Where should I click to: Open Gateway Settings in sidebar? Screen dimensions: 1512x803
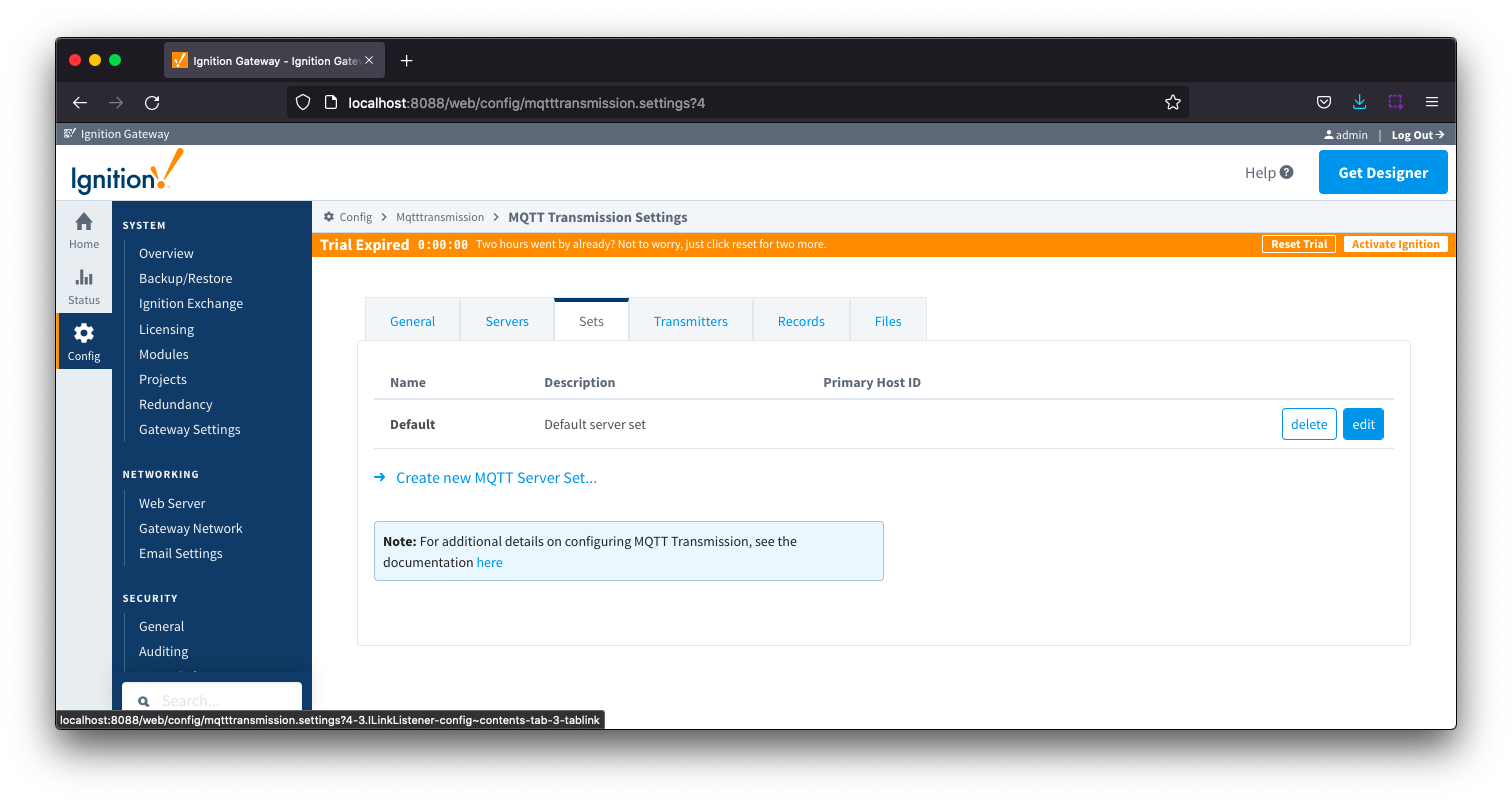click(190, 429)
